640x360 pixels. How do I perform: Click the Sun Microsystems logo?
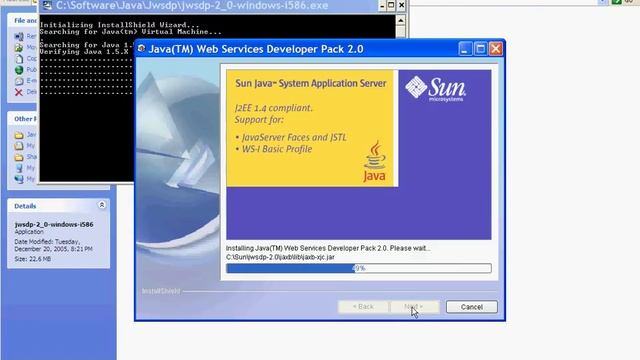click(x=435, y=89)
